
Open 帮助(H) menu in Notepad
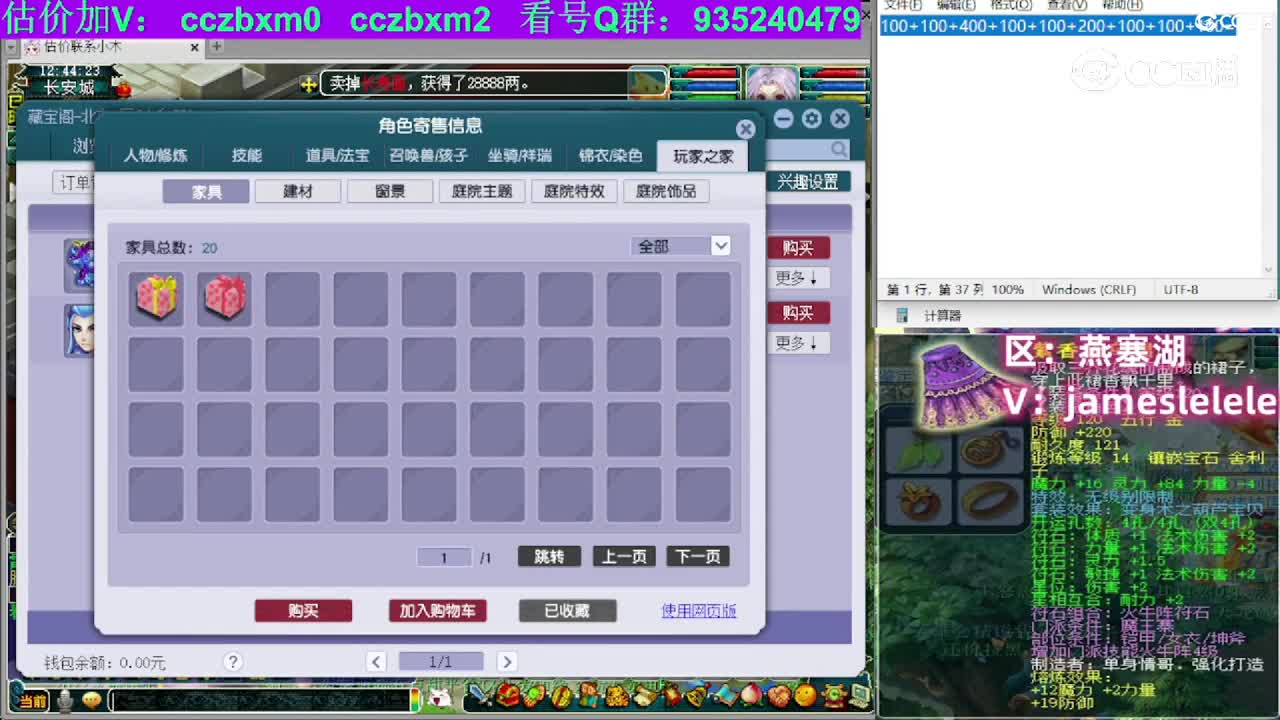click(1121, 5)
